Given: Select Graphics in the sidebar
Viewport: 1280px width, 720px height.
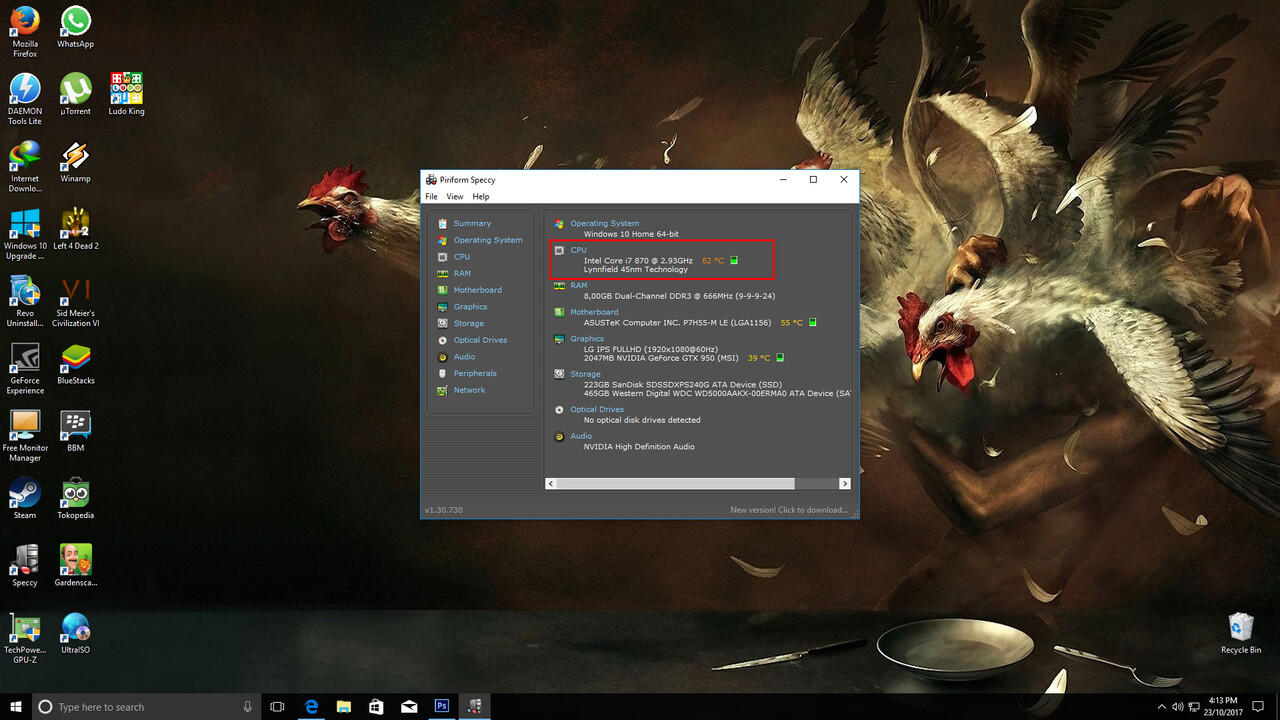Looking at the screenshot, I should coord(470,307).
